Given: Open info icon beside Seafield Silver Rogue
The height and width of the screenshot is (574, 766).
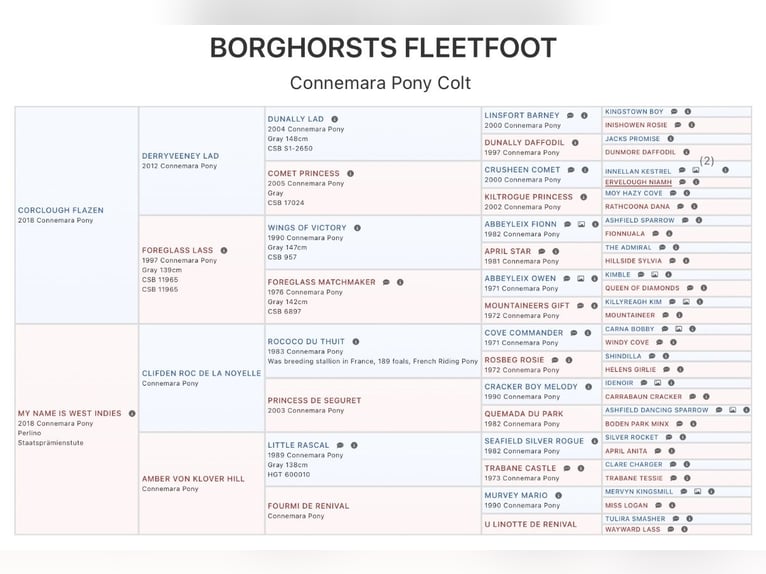Looking at the screenshot, I should click(x=594, y=441).
